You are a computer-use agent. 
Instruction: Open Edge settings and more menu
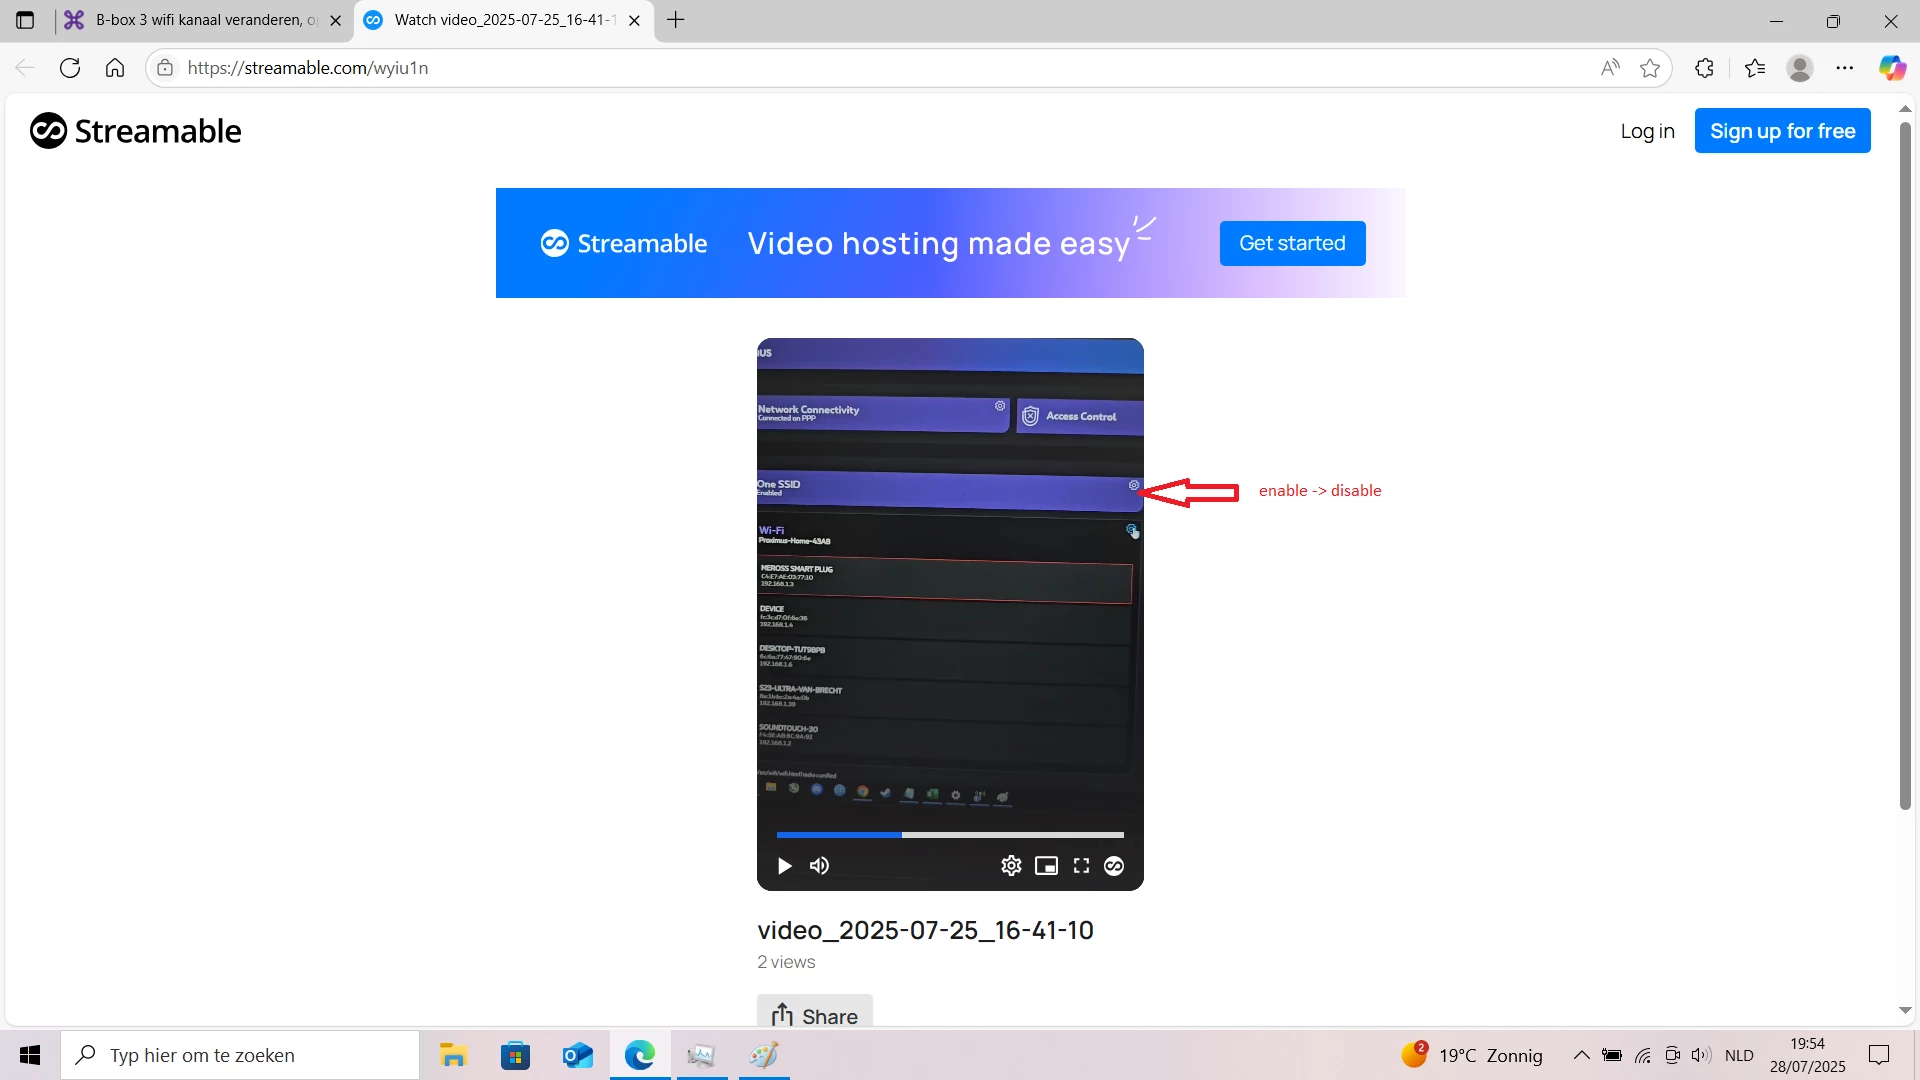[x=1845, y=68]
